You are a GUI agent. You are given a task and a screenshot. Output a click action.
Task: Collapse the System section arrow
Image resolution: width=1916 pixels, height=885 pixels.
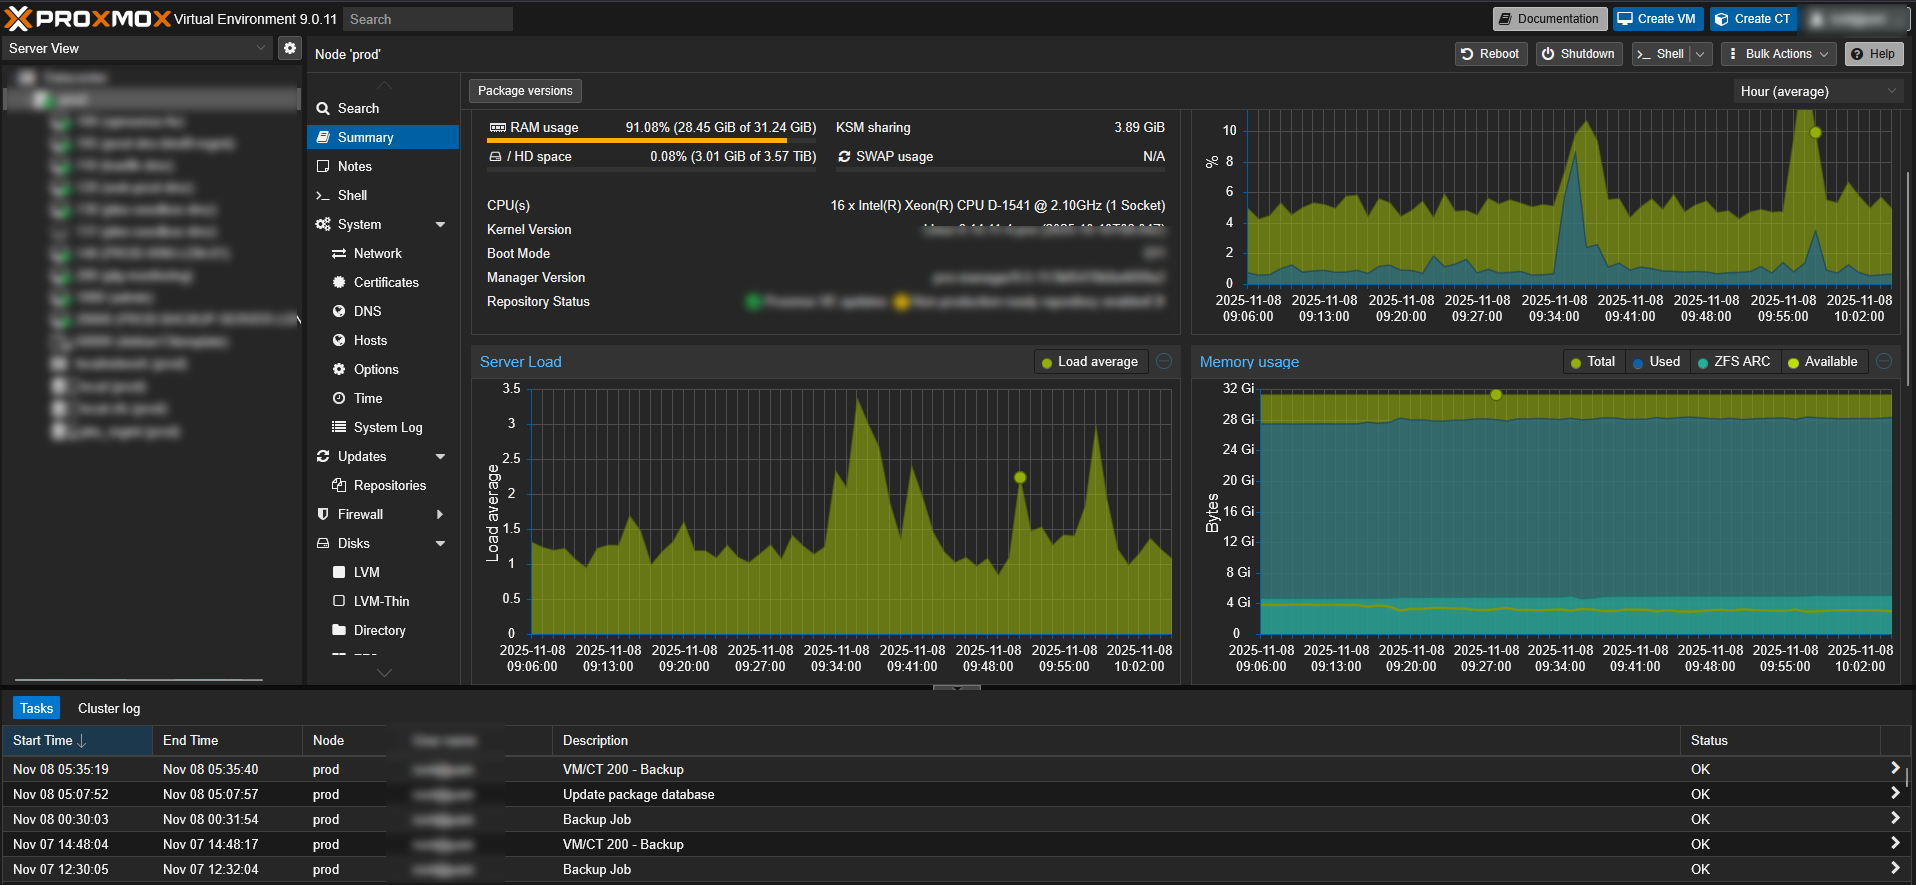(x=440, y=224)
